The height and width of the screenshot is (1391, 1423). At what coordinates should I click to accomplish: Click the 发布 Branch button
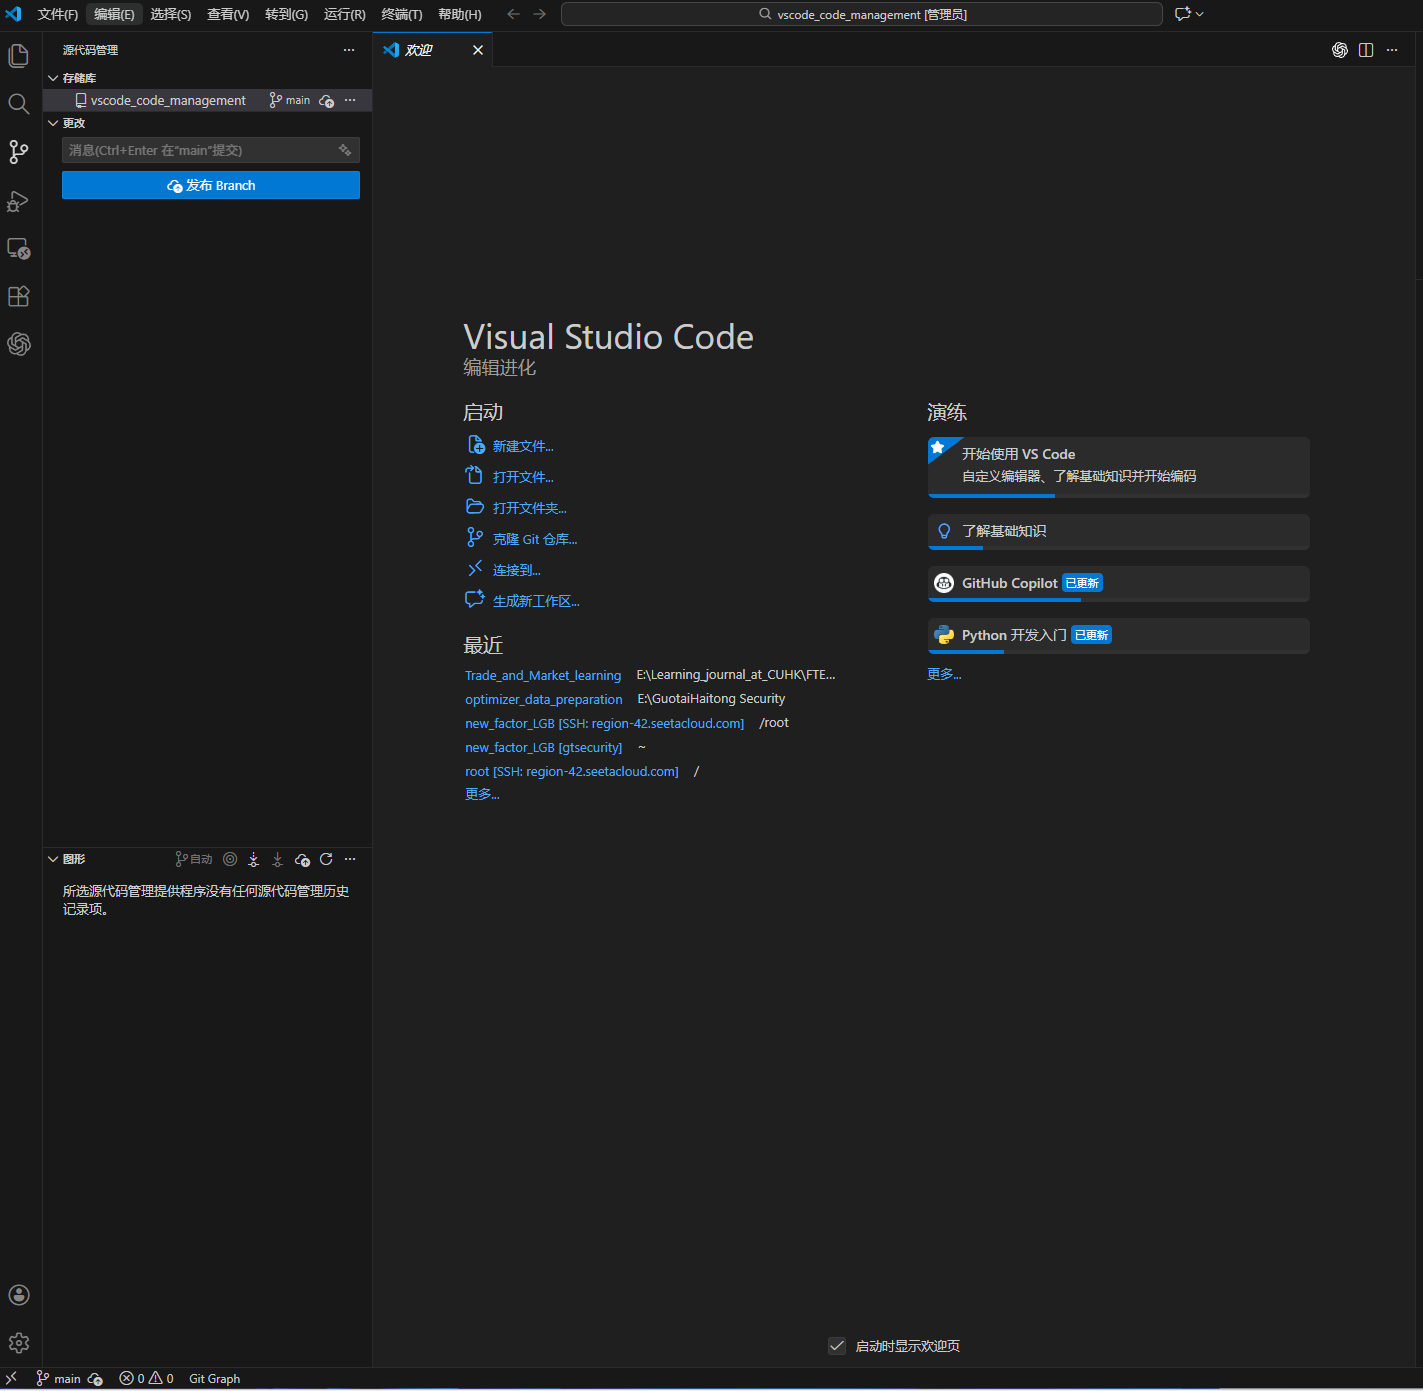coord(211,185)
